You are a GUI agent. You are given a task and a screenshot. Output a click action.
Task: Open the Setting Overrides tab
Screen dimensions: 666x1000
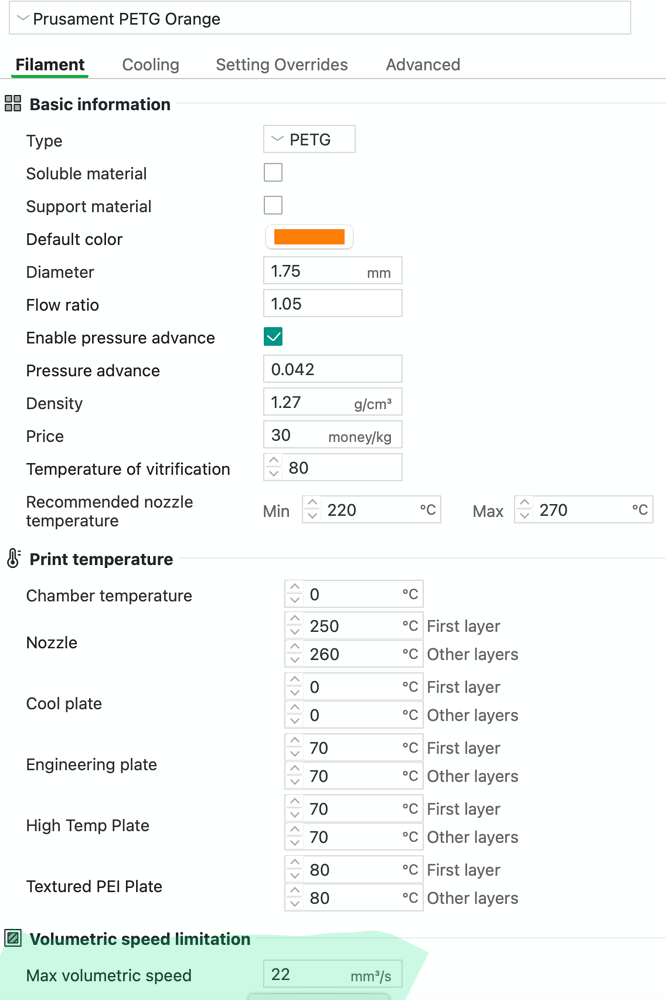(x=281, y=64)
